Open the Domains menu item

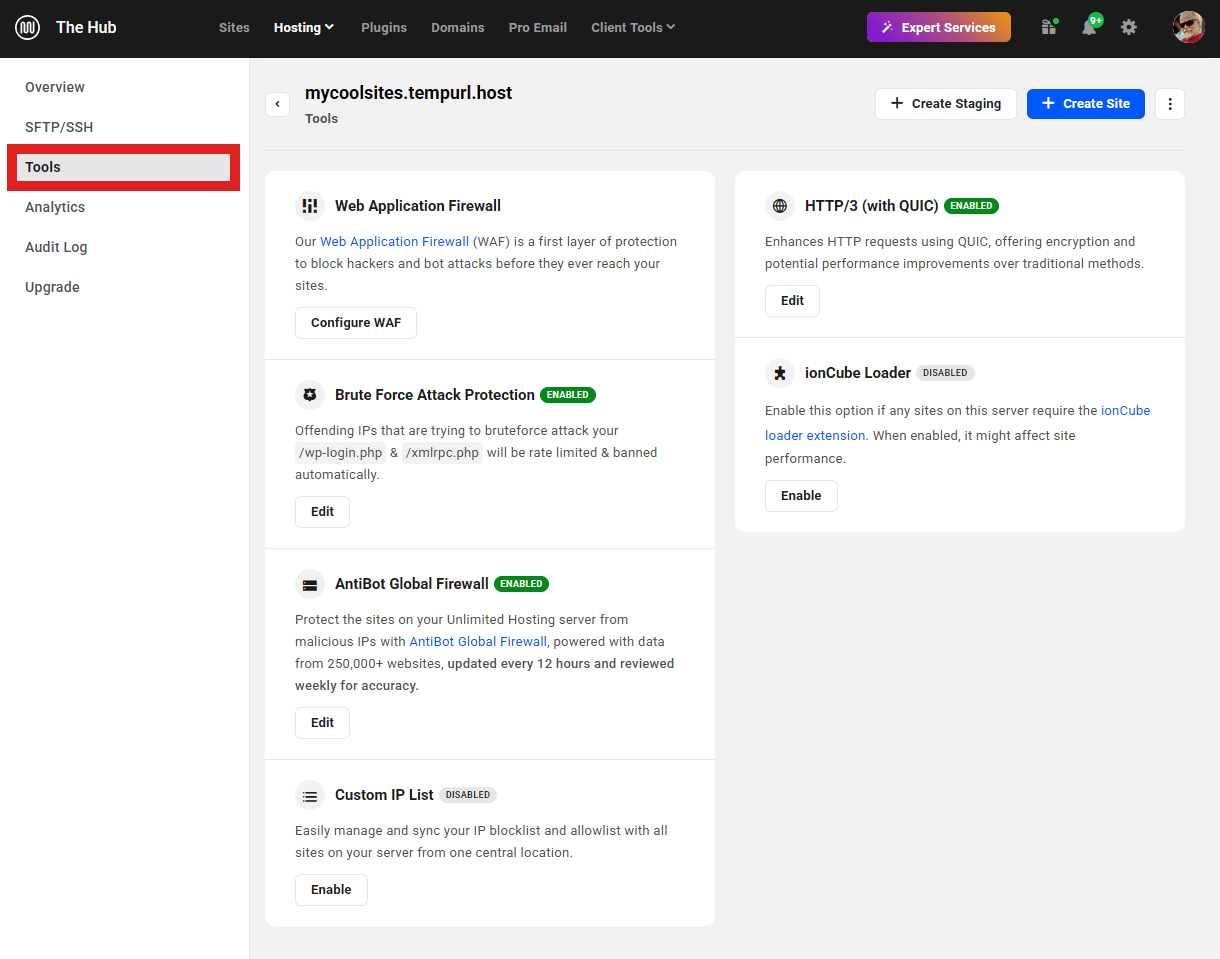(x=458, y=27)
